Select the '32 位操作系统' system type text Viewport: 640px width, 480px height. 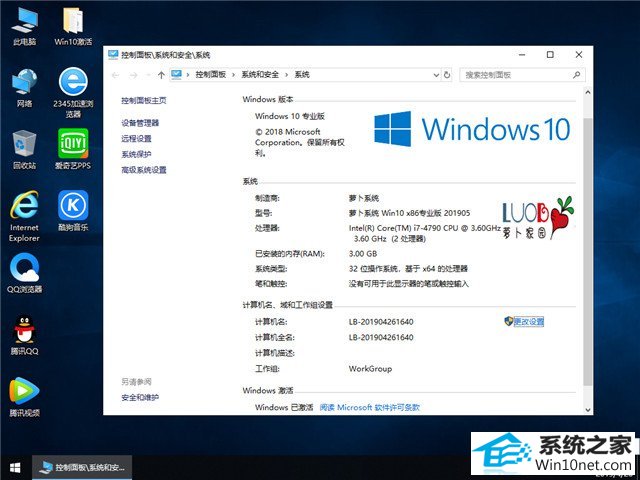pyautogui.click(x=373, y=269)
